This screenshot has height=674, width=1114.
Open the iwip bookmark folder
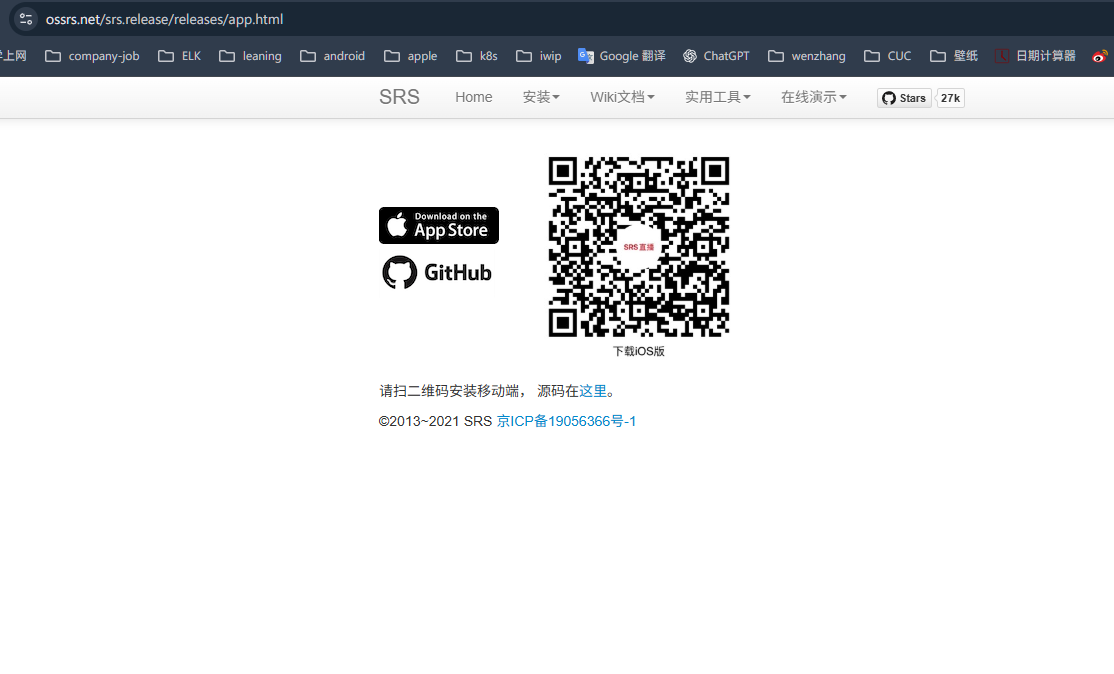click(538, 56)
